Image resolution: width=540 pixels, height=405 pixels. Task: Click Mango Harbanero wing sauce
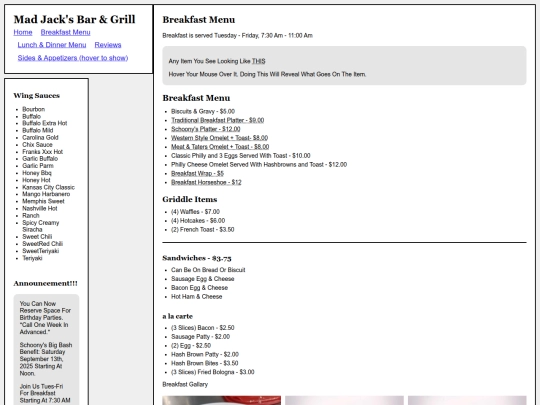click(46, 194)
